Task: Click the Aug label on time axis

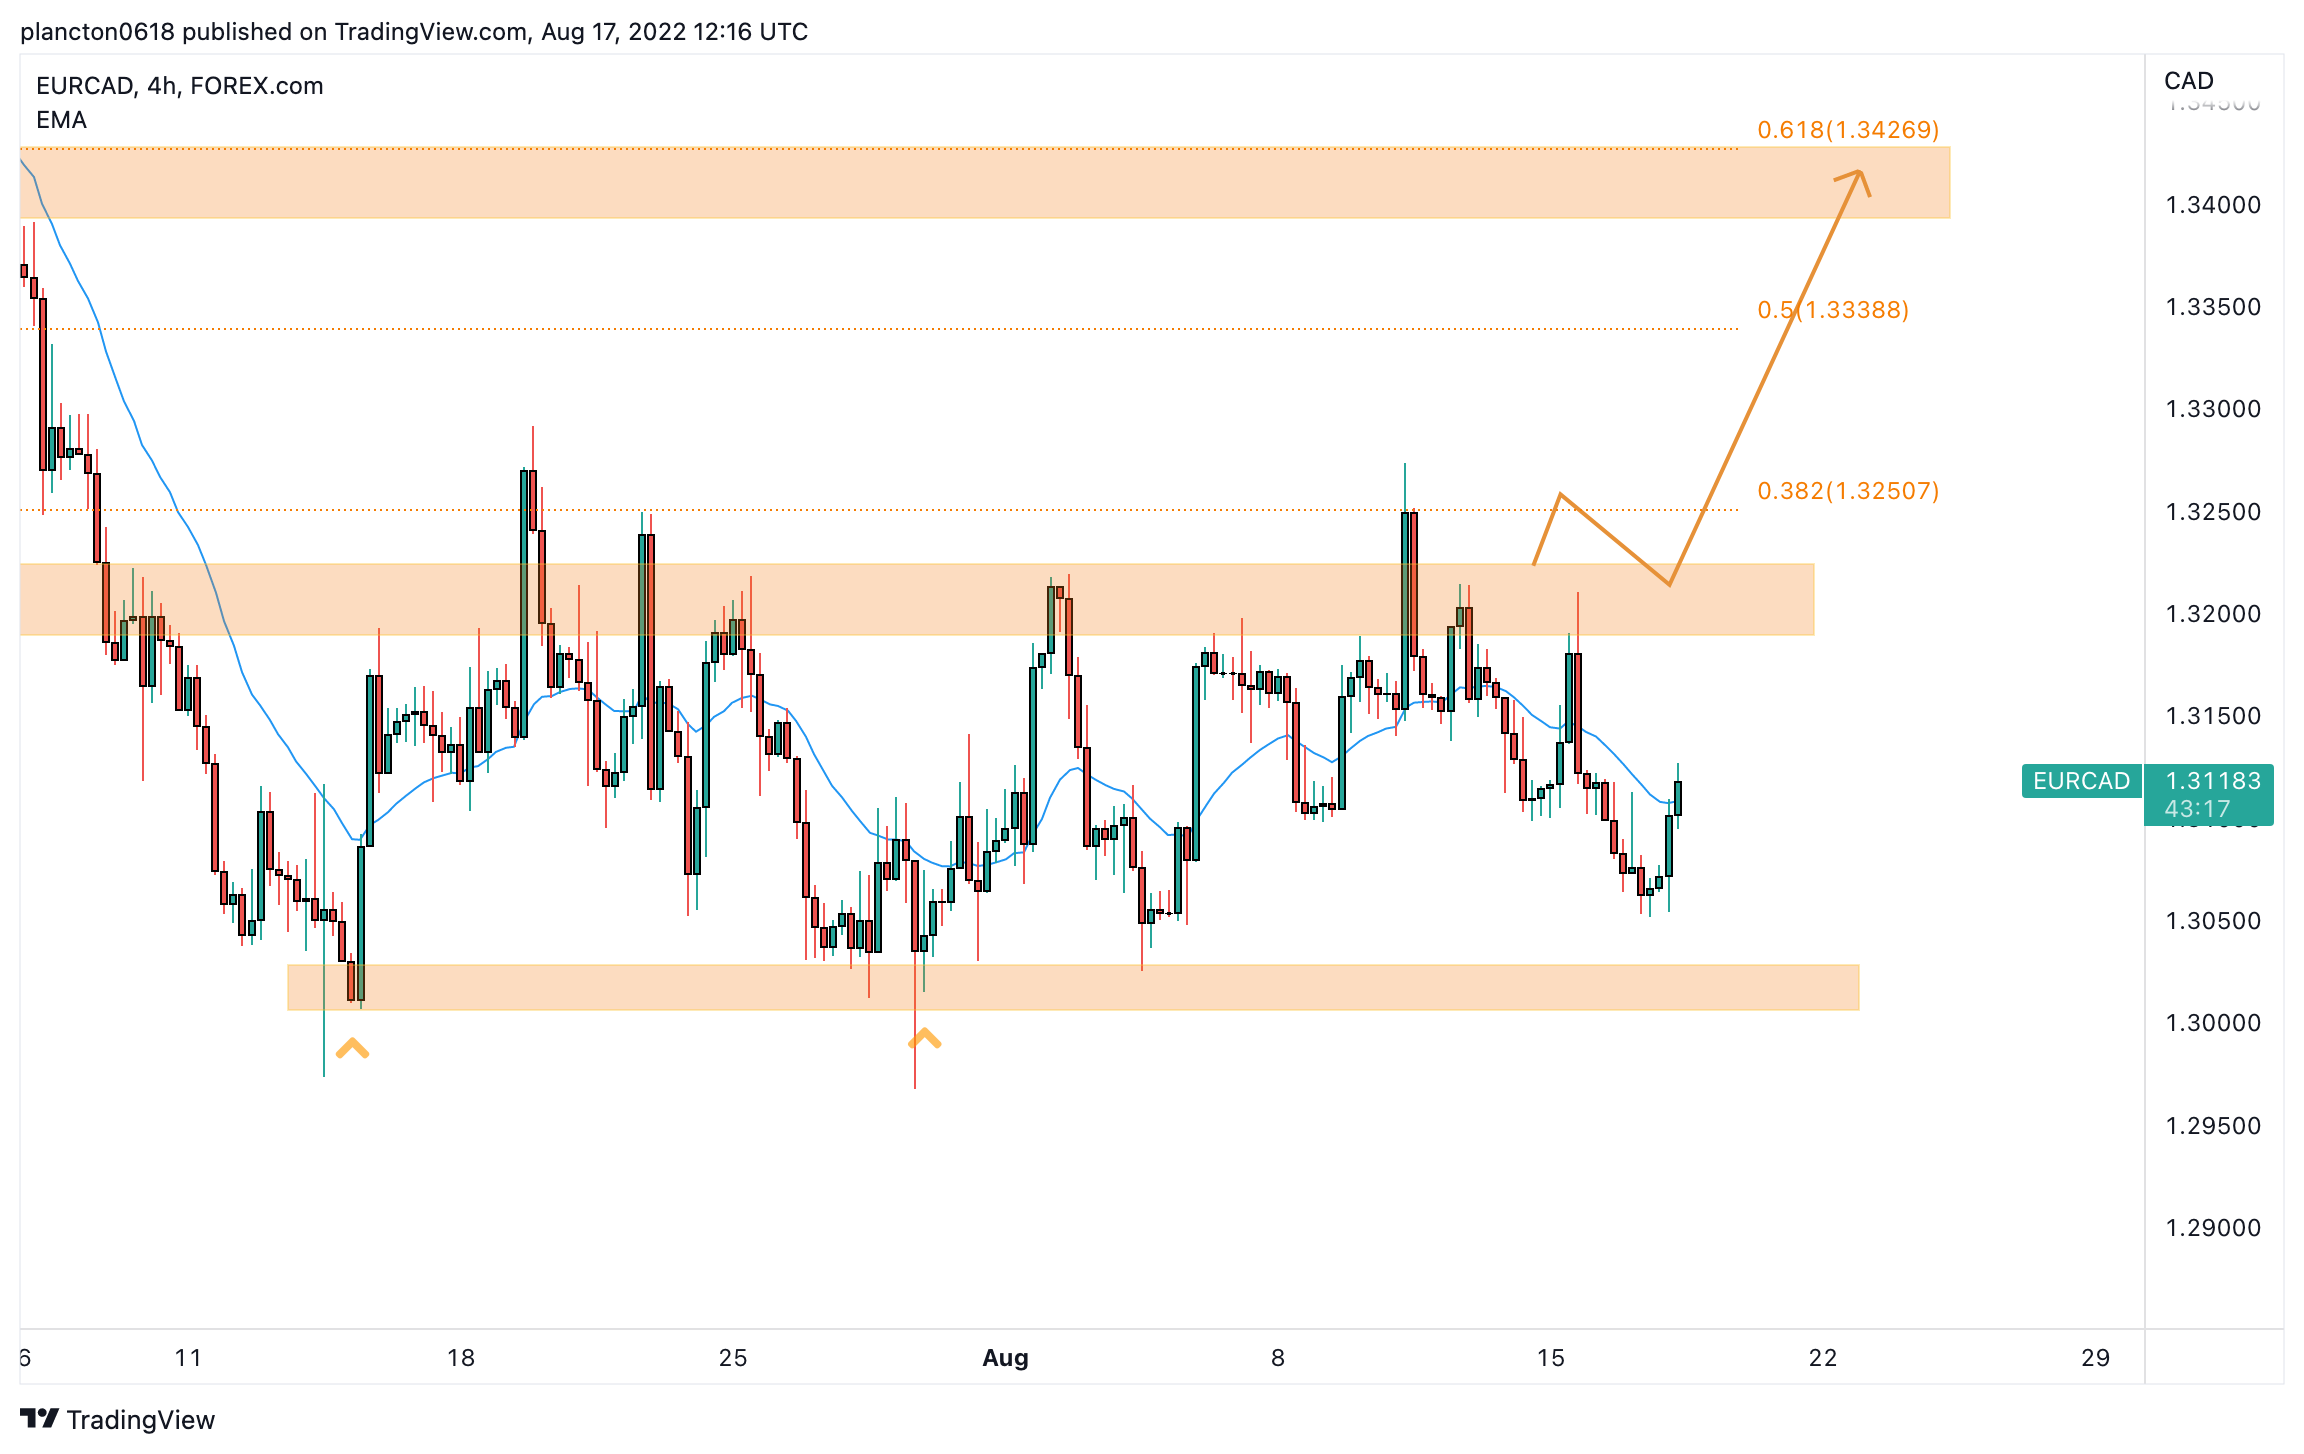Action: click(1005, 1358)
